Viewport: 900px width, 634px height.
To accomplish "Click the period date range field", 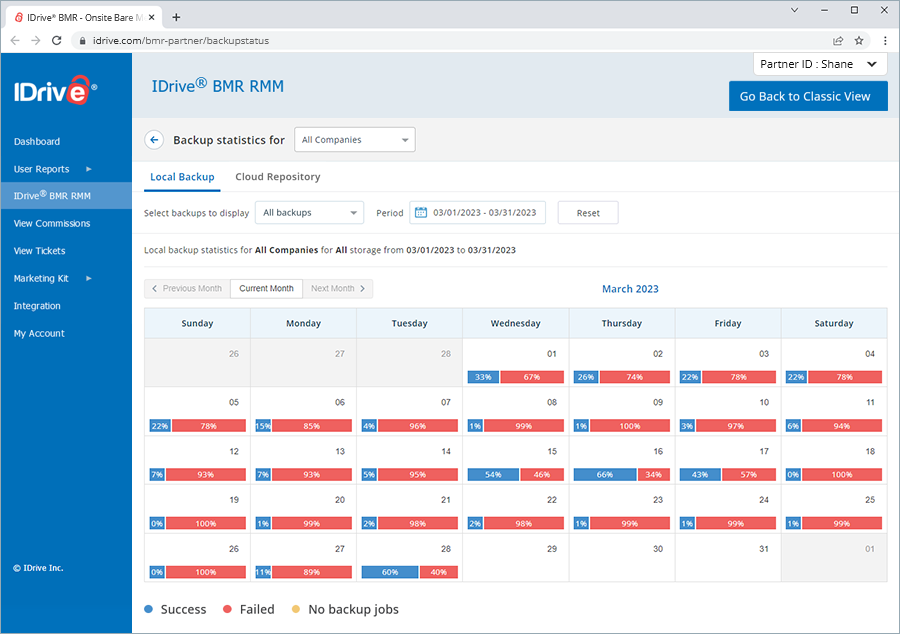I will (477, 212).
